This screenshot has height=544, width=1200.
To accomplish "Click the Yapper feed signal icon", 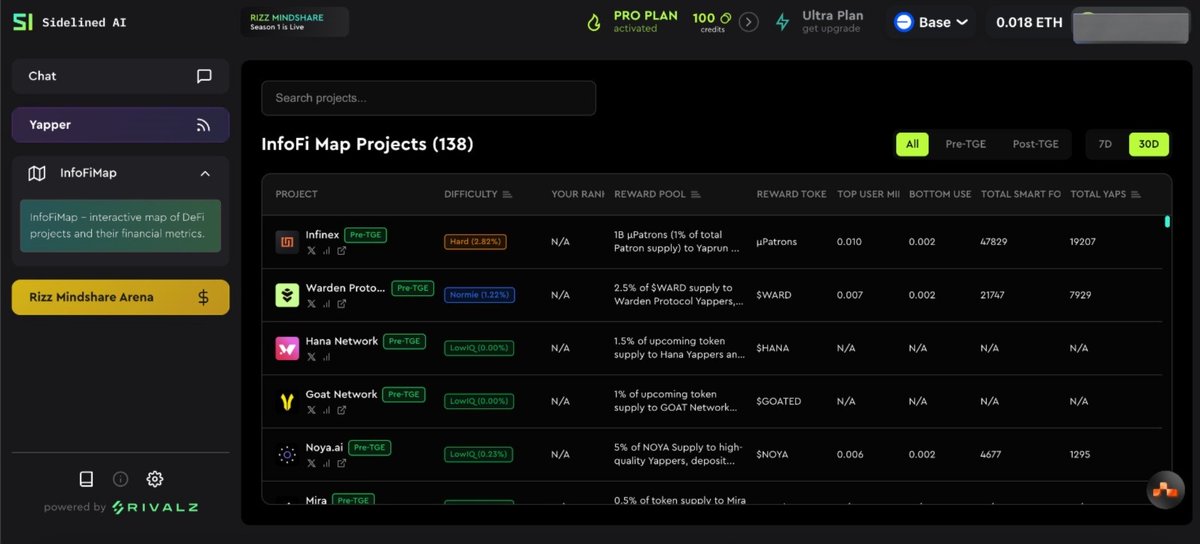I will click(204, 125).
